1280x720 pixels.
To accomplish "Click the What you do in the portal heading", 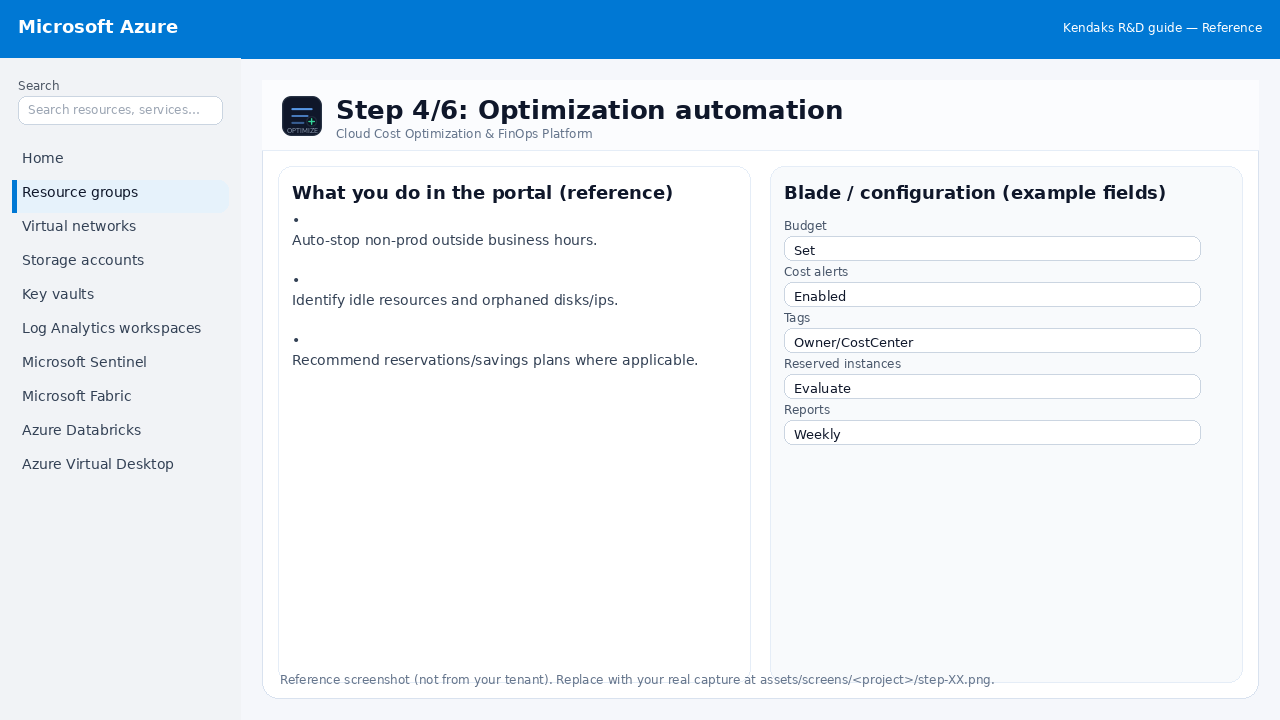I will click(x=482, y=193).
